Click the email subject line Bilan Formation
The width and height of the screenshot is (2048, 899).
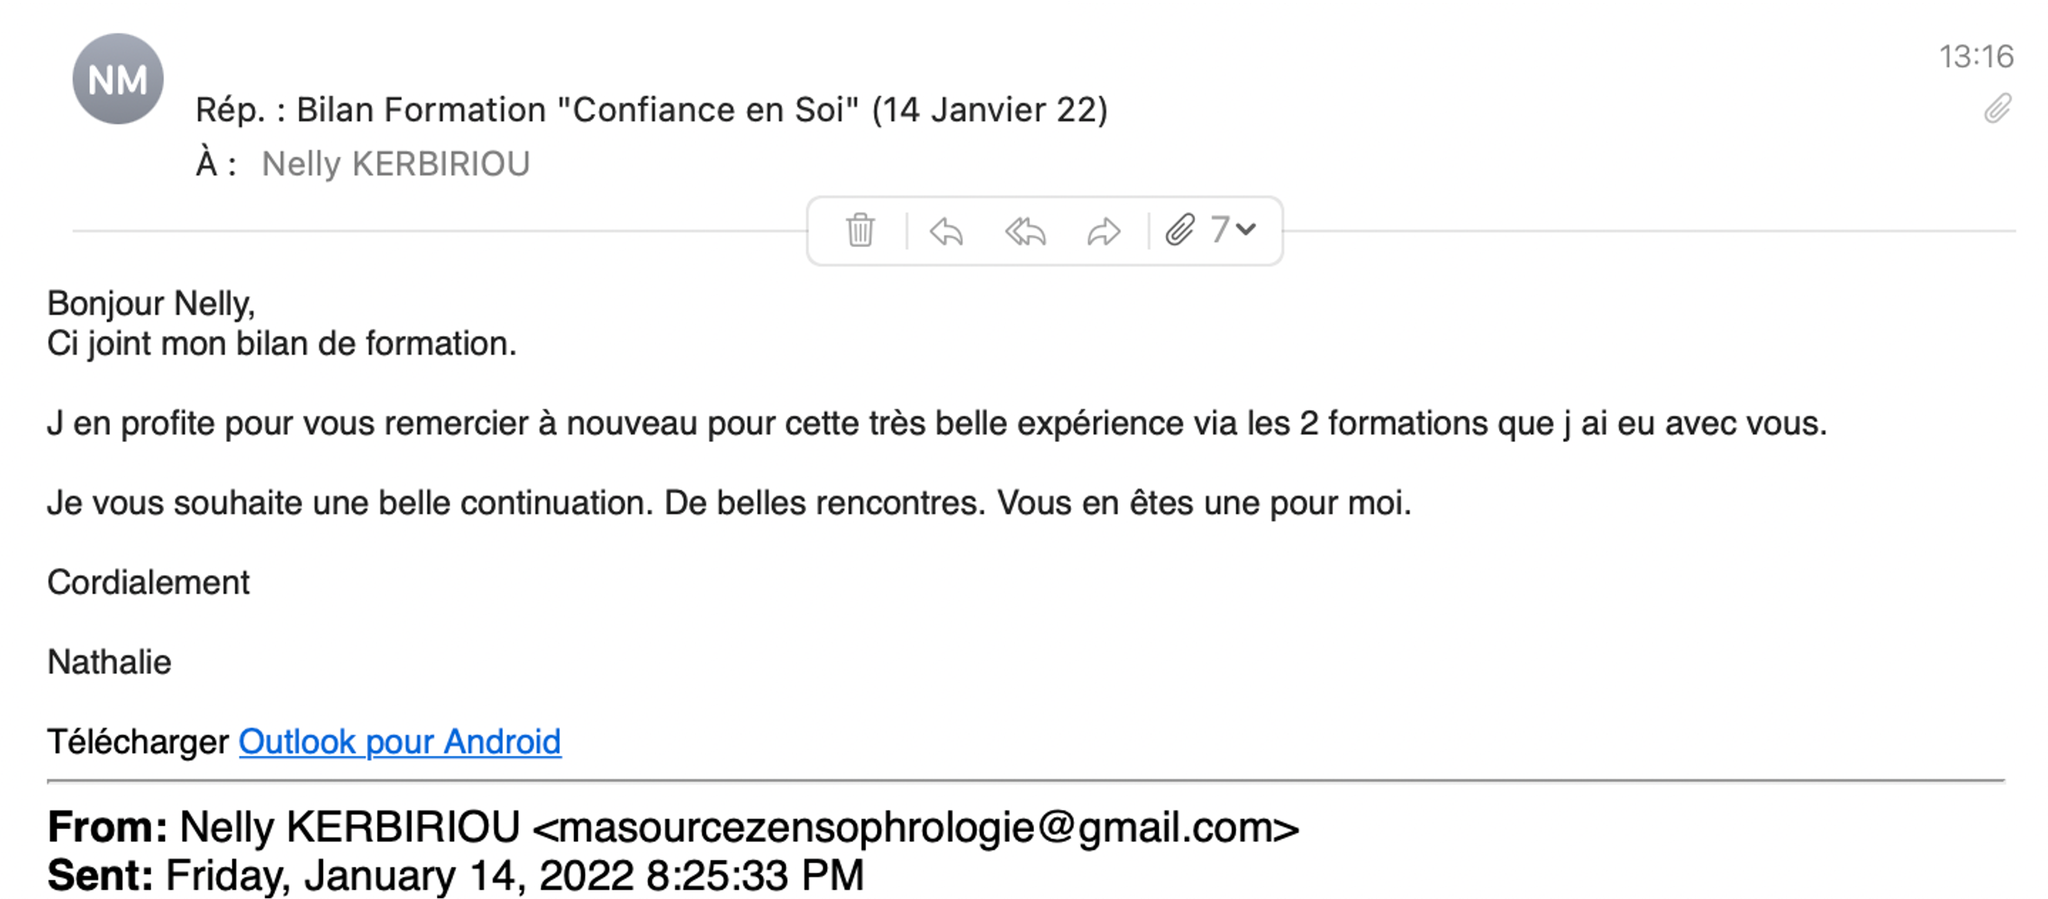point(652,110)
